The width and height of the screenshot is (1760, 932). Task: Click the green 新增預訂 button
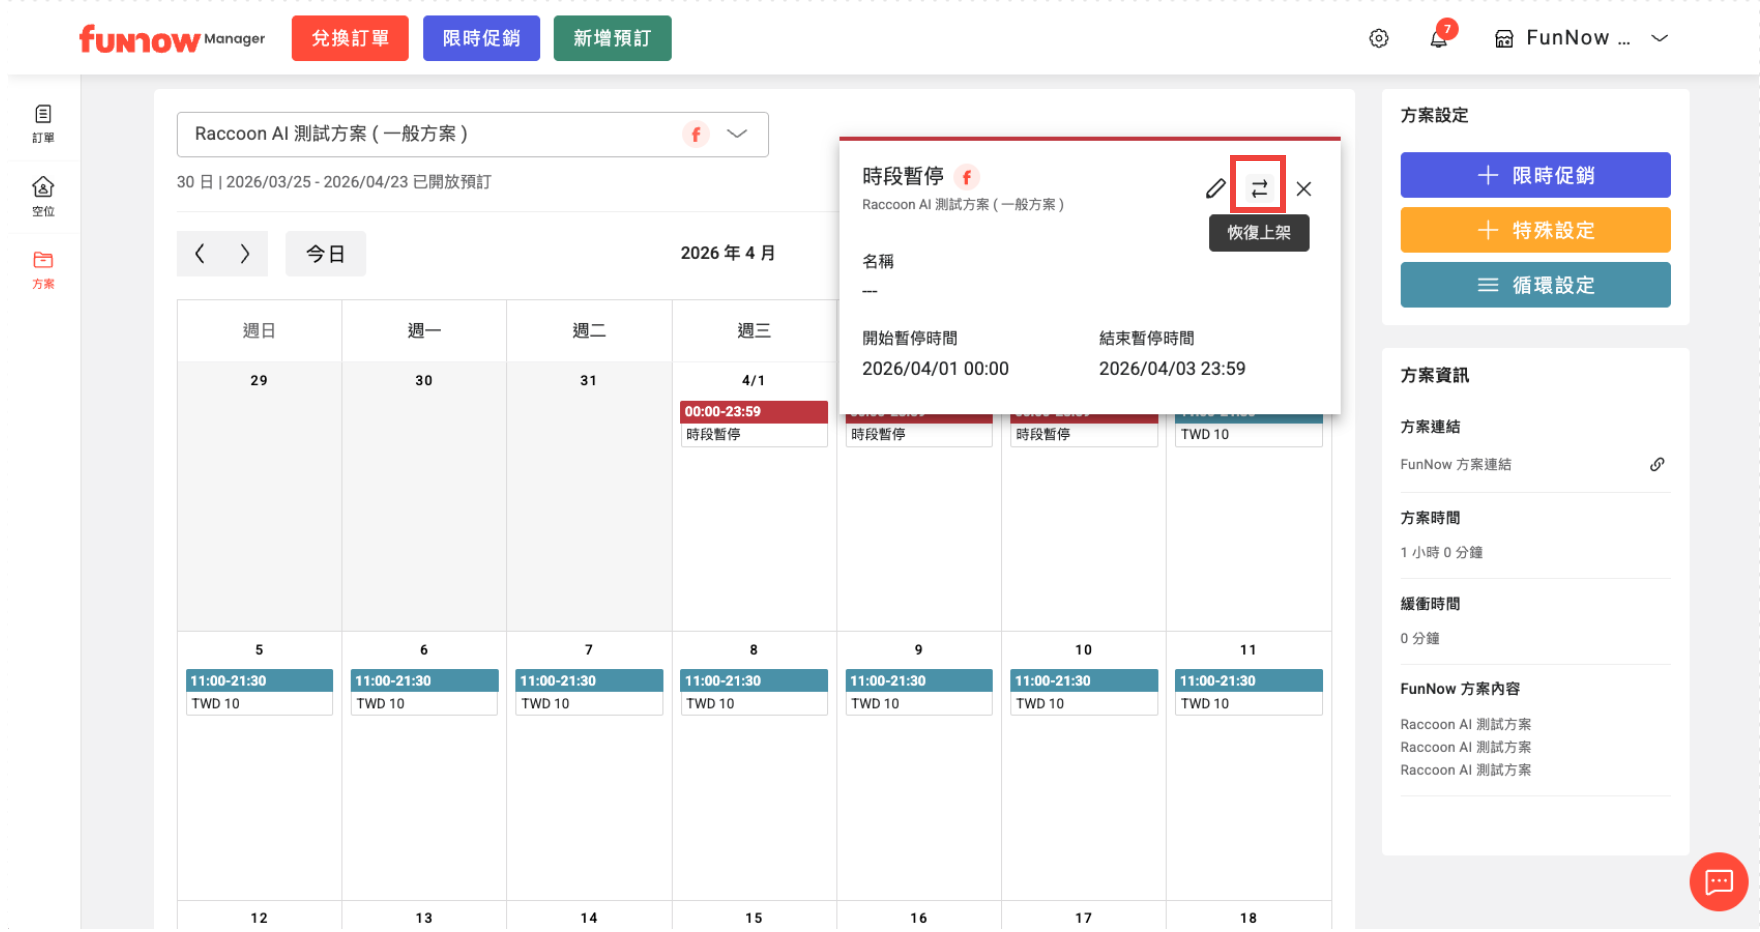[612, 39]
